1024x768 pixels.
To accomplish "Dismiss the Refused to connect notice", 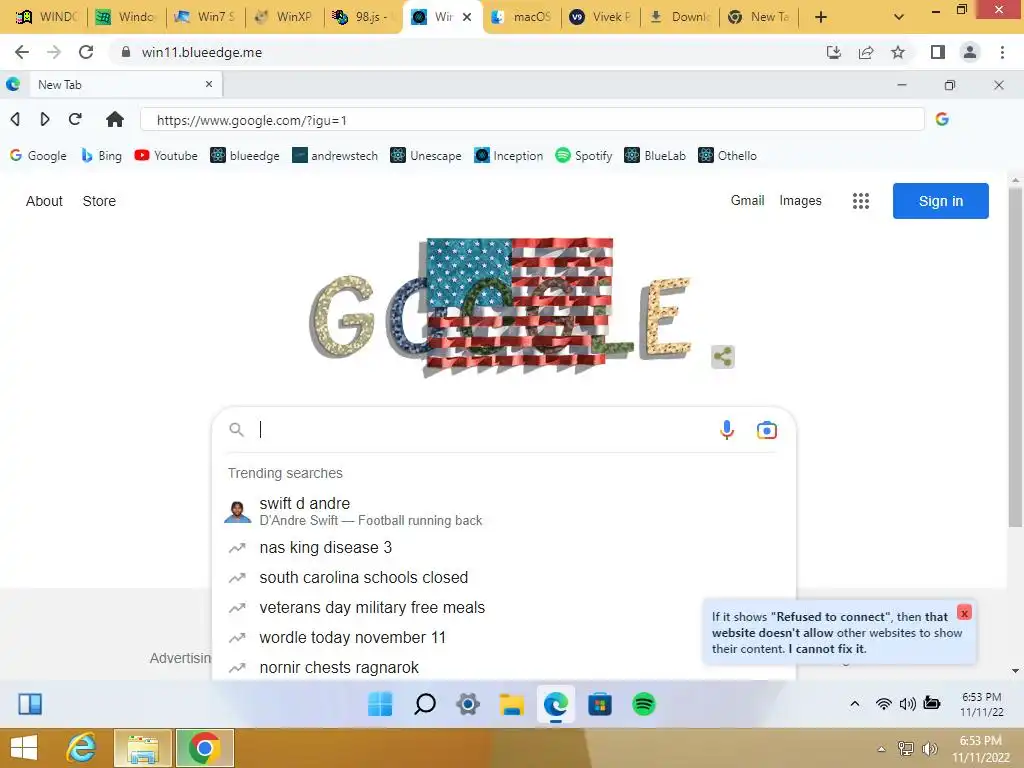I will 964,613.
